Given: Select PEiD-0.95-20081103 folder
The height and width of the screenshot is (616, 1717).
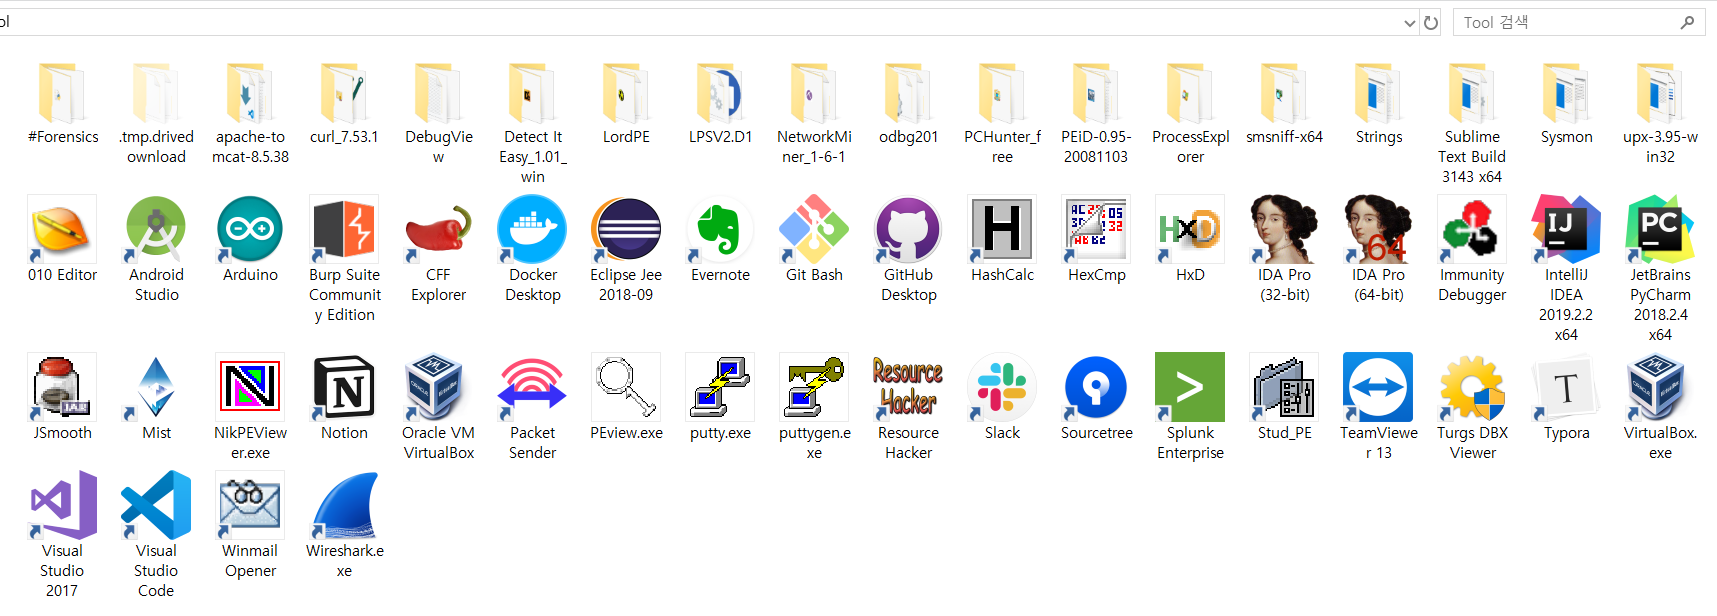Looking at the screenshot, I should [x=1096, y=92].
